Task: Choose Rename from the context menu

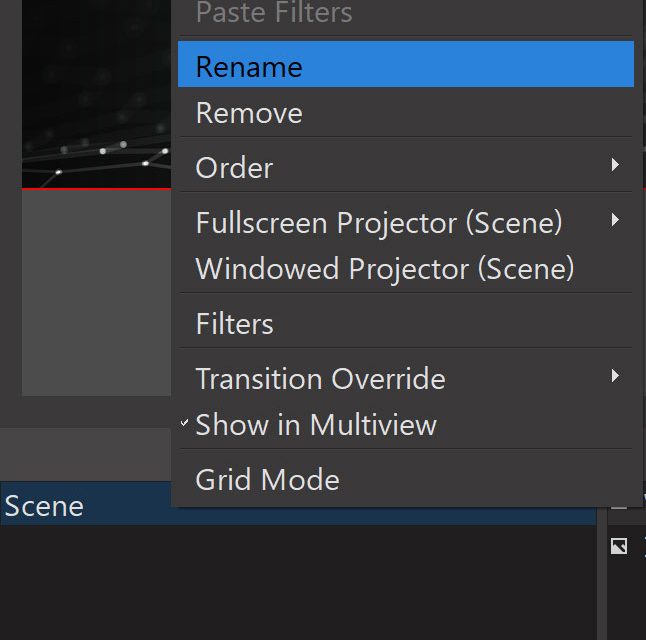Action: click(249, 67)
